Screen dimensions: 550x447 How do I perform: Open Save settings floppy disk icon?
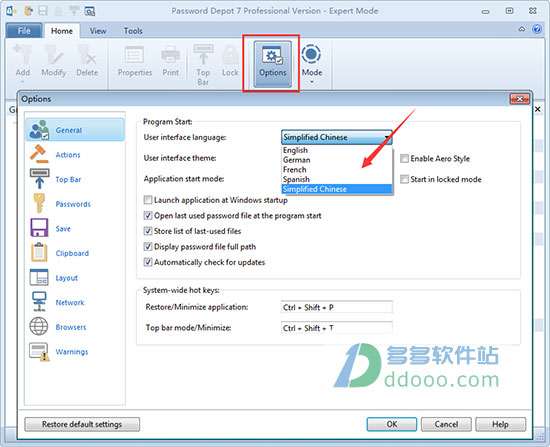[x=39, y=228]
